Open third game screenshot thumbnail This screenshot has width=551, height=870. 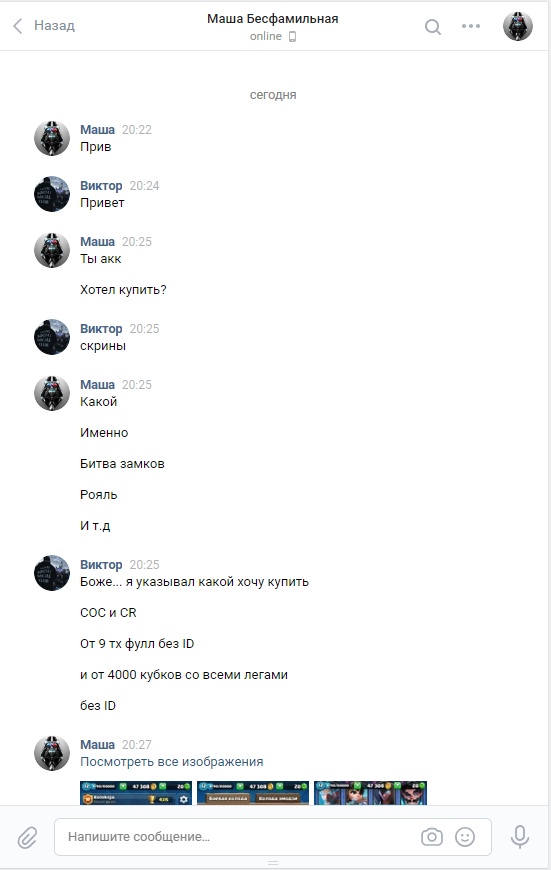tap(371, 792)
